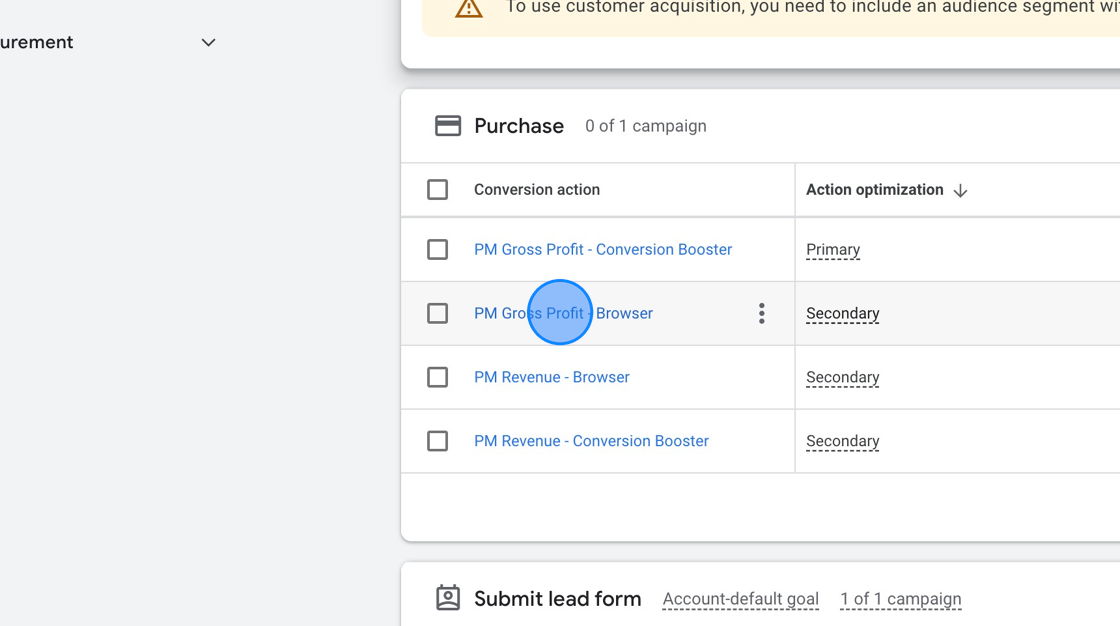Open PM Gross Profit - Browser link
Viewport: 1120px width, 626px height.
pos(564,313)
